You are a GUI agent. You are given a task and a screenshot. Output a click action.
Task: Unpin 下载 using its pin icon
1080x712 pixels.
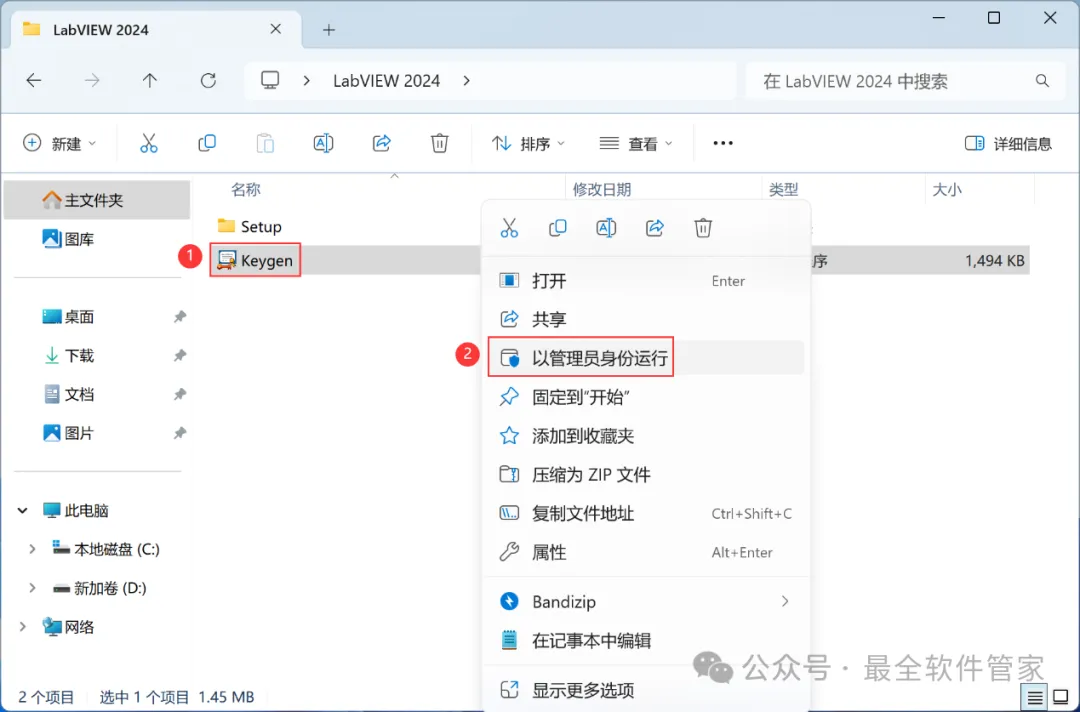click(179, 355)
